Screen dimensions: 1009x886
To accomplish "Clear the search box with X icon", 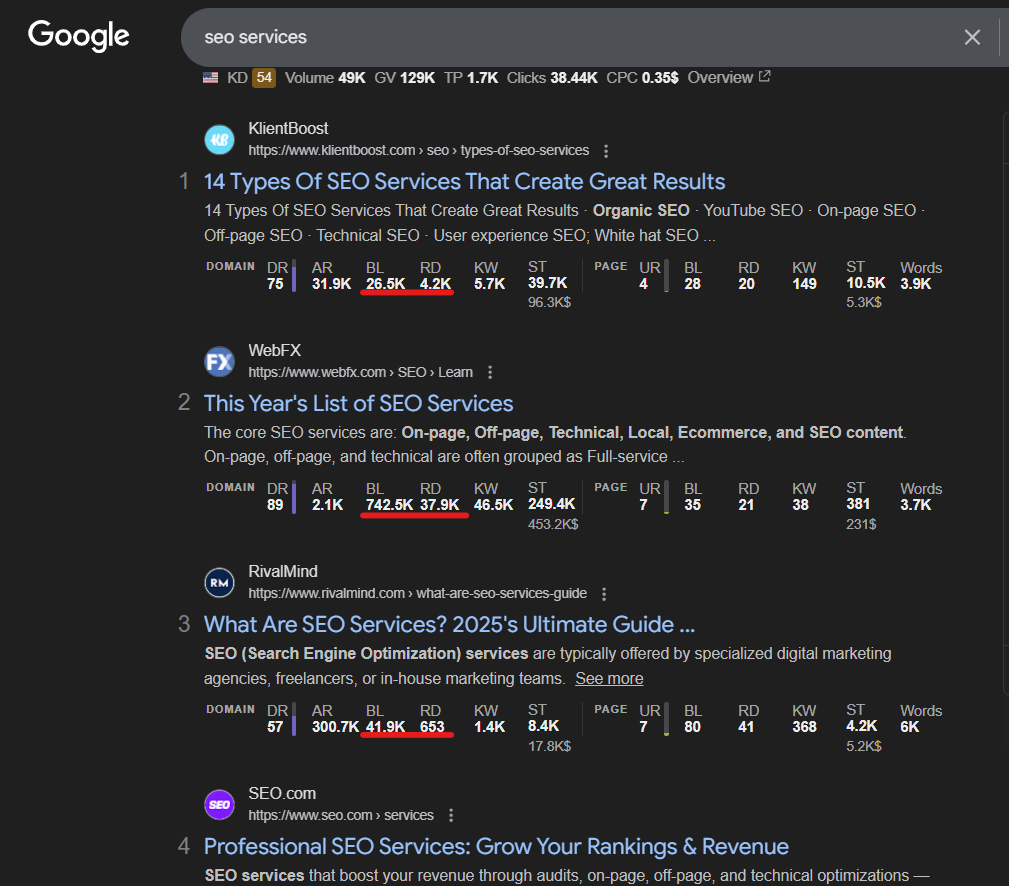I will [972, 37].
